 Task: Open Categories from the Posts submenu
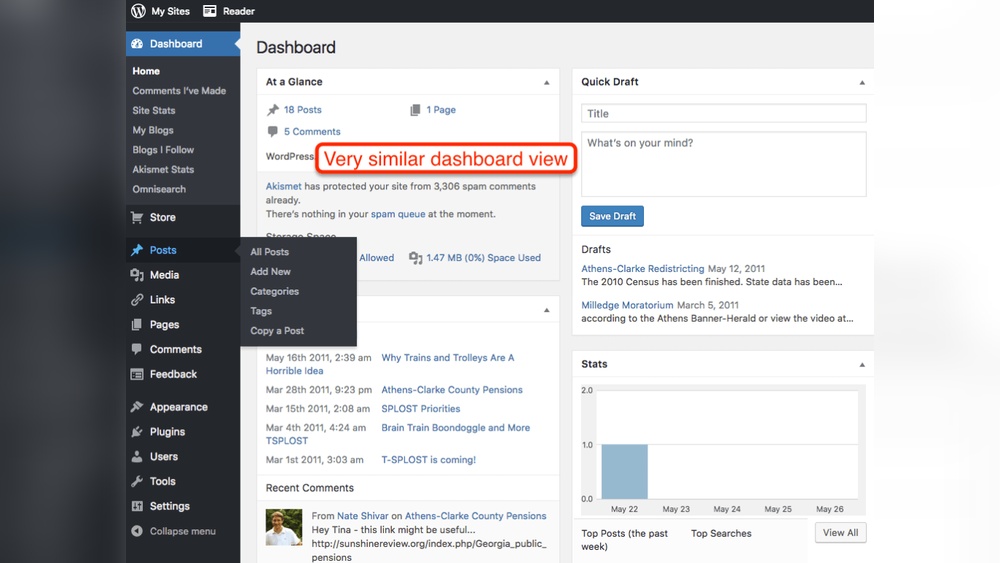[275, 291]
